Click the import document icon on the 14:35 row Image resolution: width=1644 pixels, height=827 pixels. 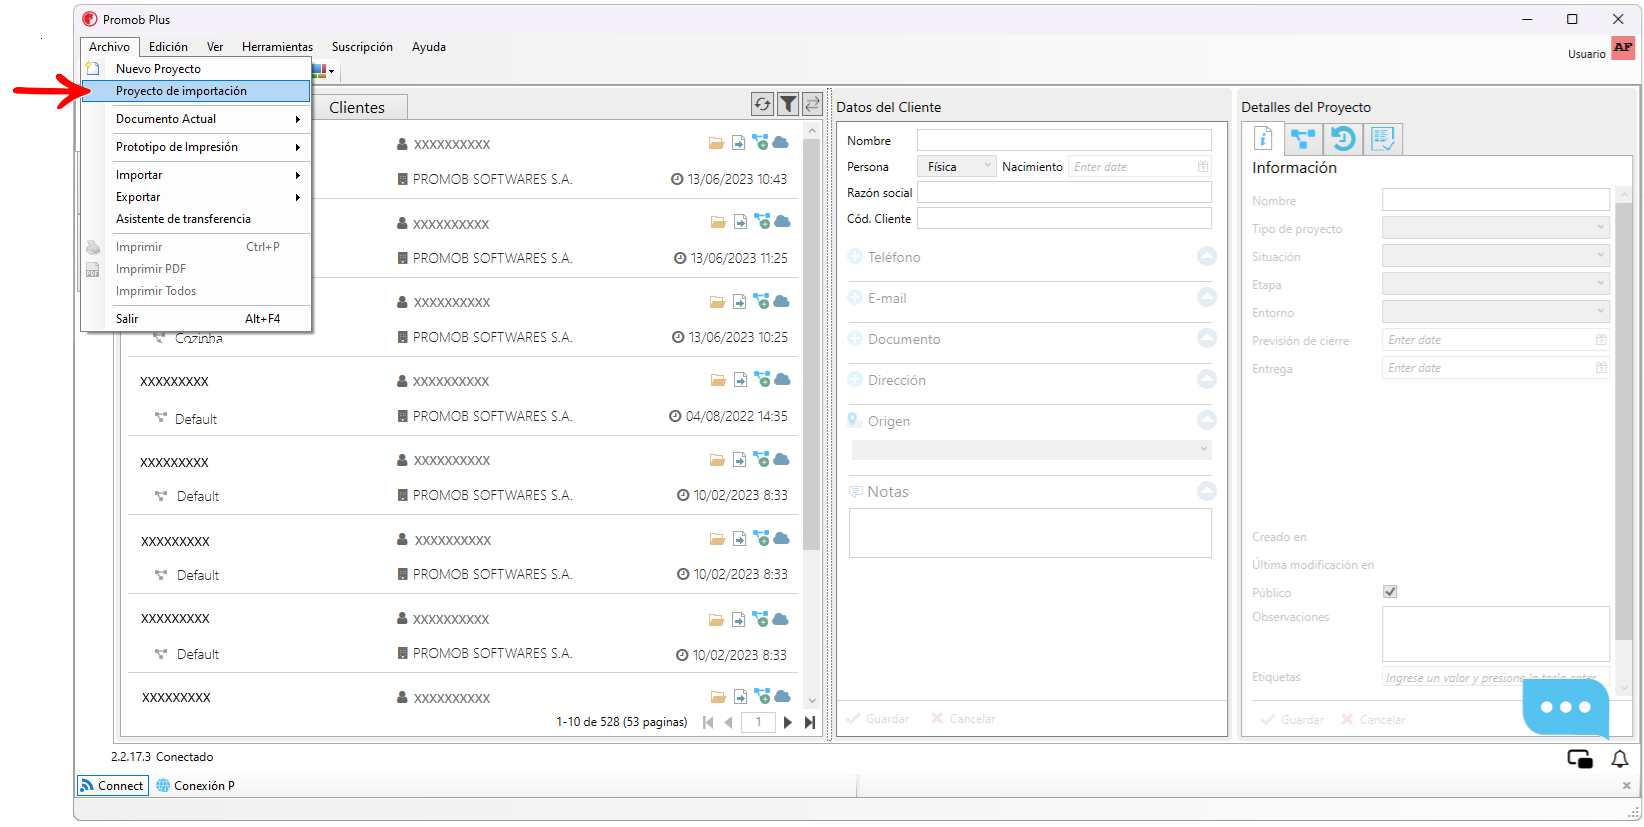[740, 380]
